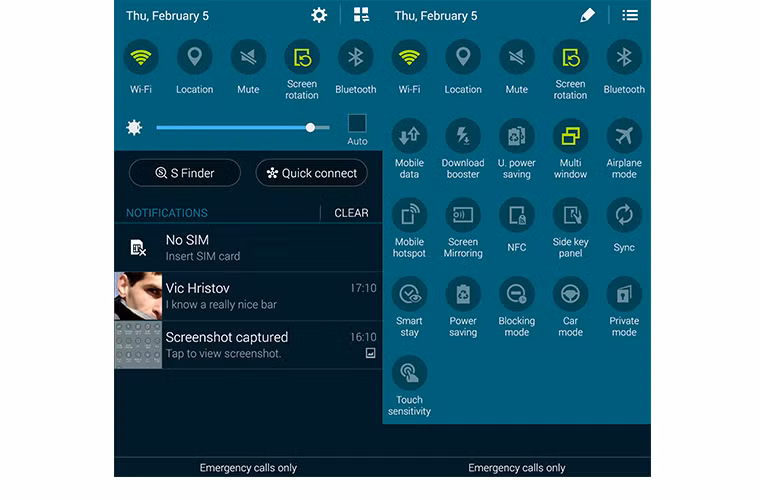The height and width of the screenshot is (500, 760).
Task: Tap the date text in the notification panel header
Action: pyautogui.click(x=167, y=16)
